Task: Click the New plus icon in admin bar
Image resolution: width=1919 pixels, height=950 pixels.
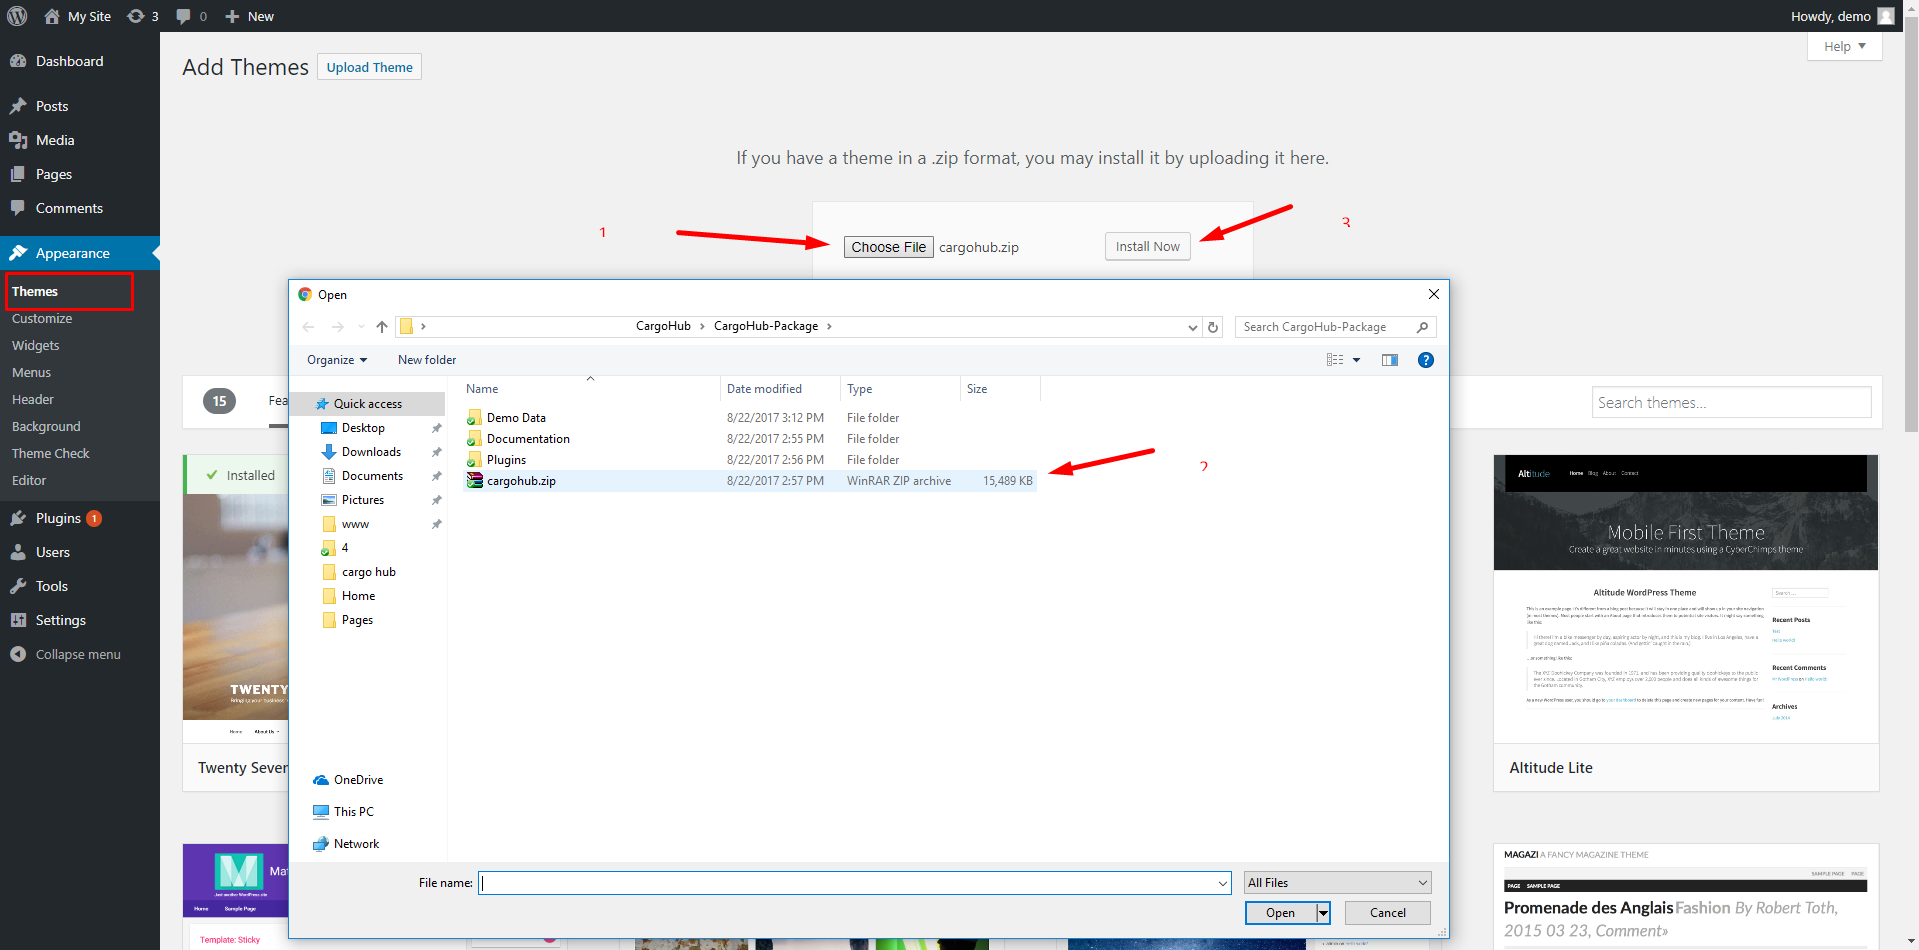Action: pyautogui.click(x=232, y=16)
